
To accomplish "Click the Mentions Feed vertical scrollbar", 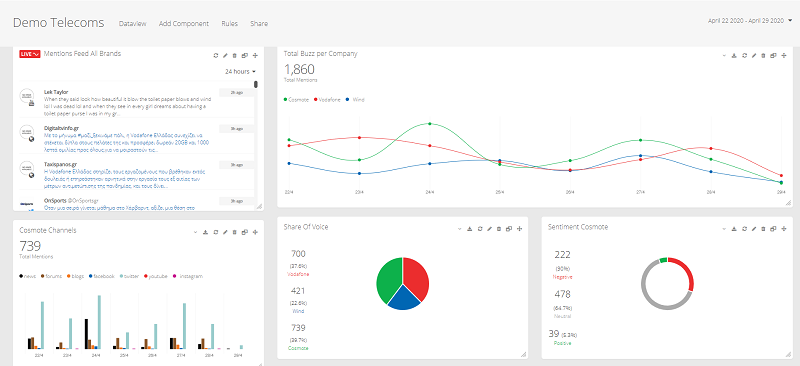I will click(256, 84).
